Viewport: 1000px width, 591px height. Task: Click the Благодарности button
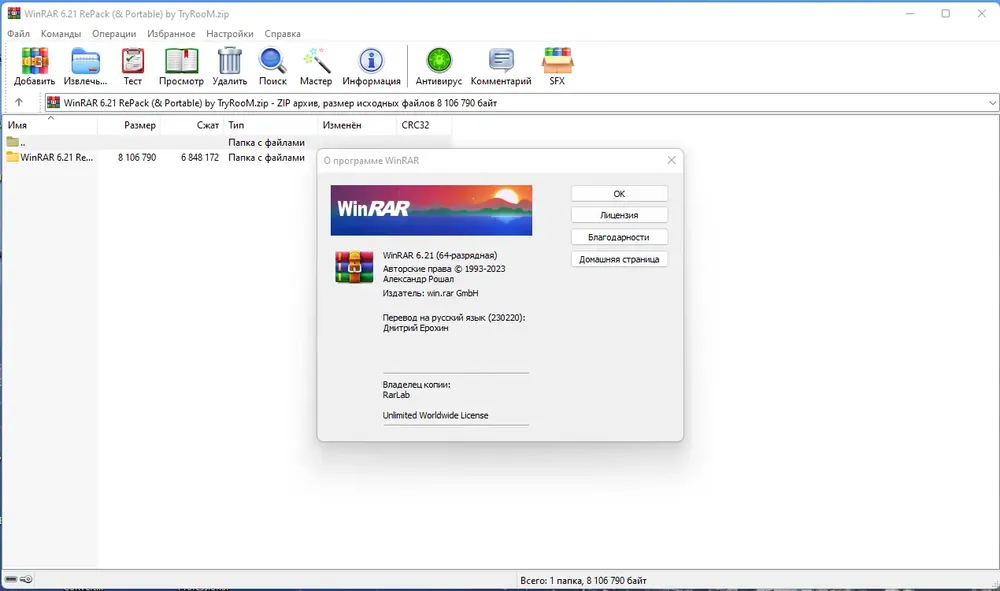pos(619,237)
